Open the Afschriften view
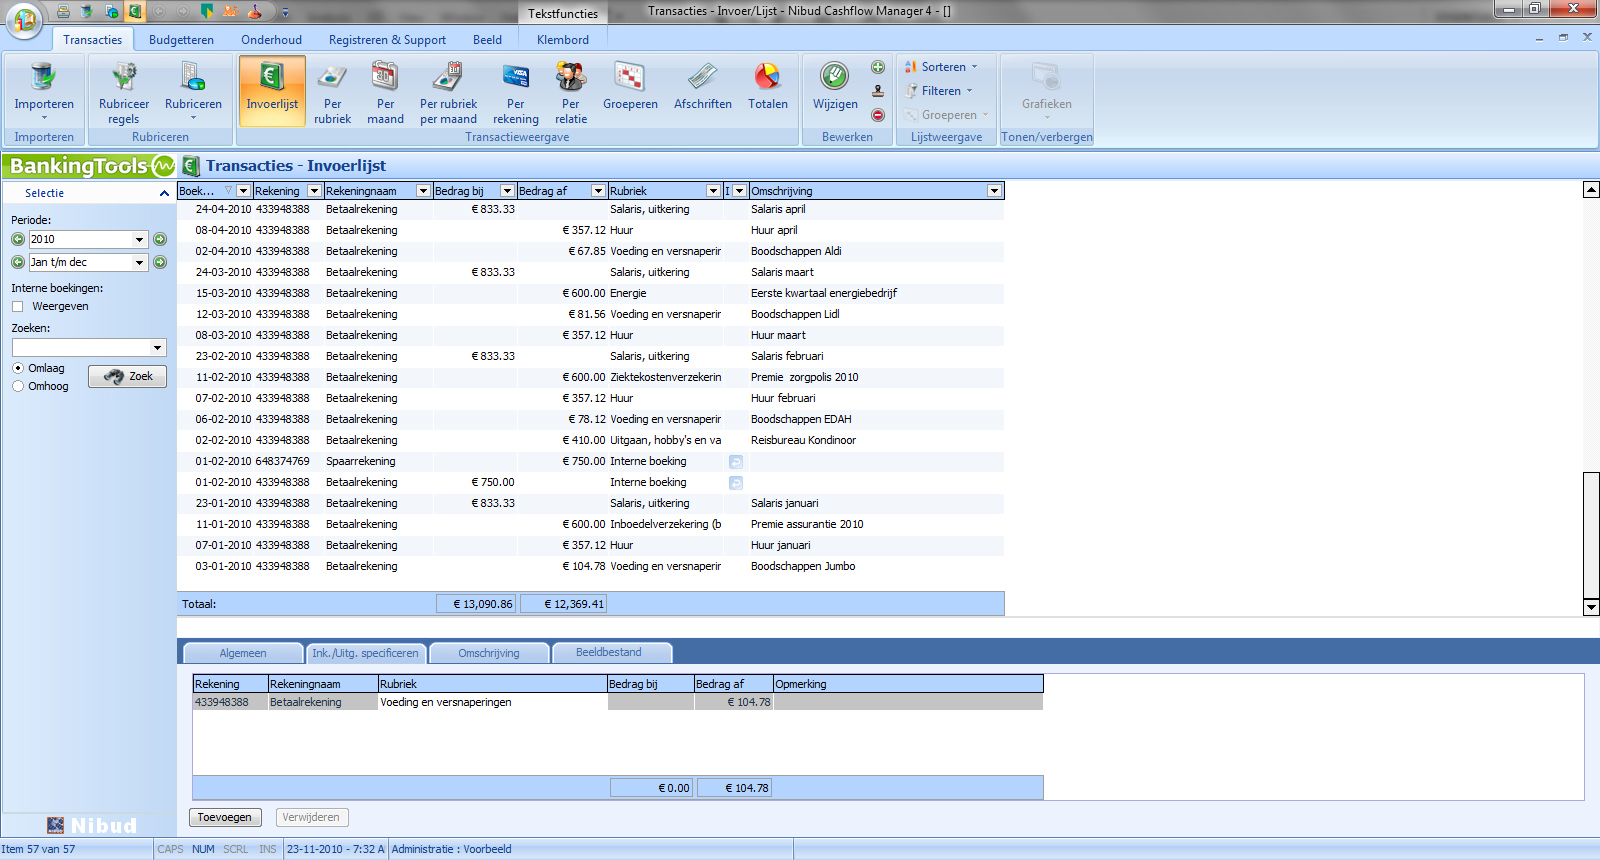The width and height of the screenshot is (1600, 860). 702,85
